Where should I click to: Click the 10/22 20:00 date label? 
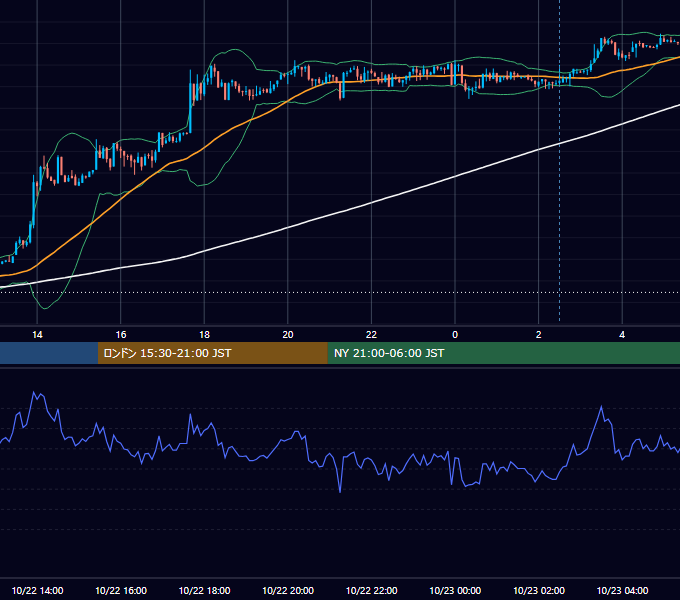[288, 590]
